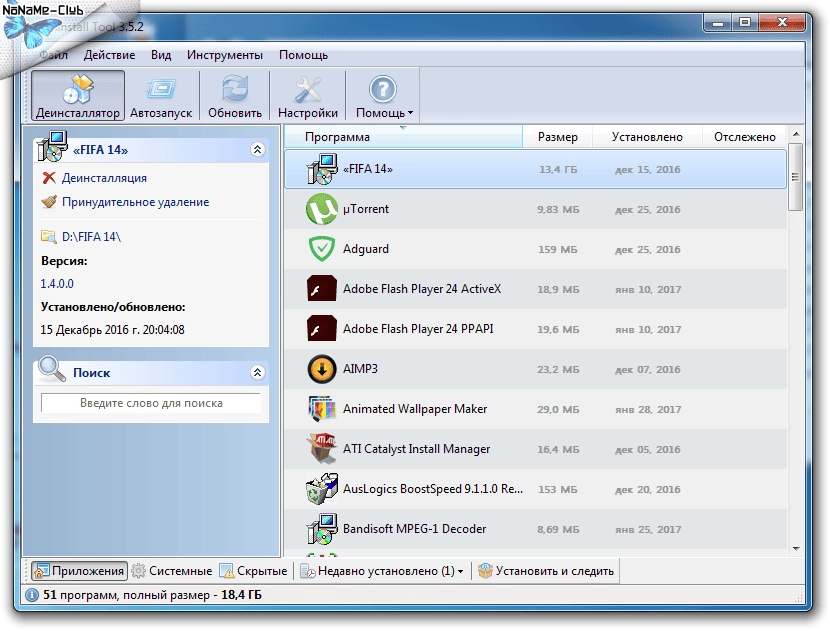
Task: Open the Помощь menu in menu bar
Action: (x=303, y=55)
